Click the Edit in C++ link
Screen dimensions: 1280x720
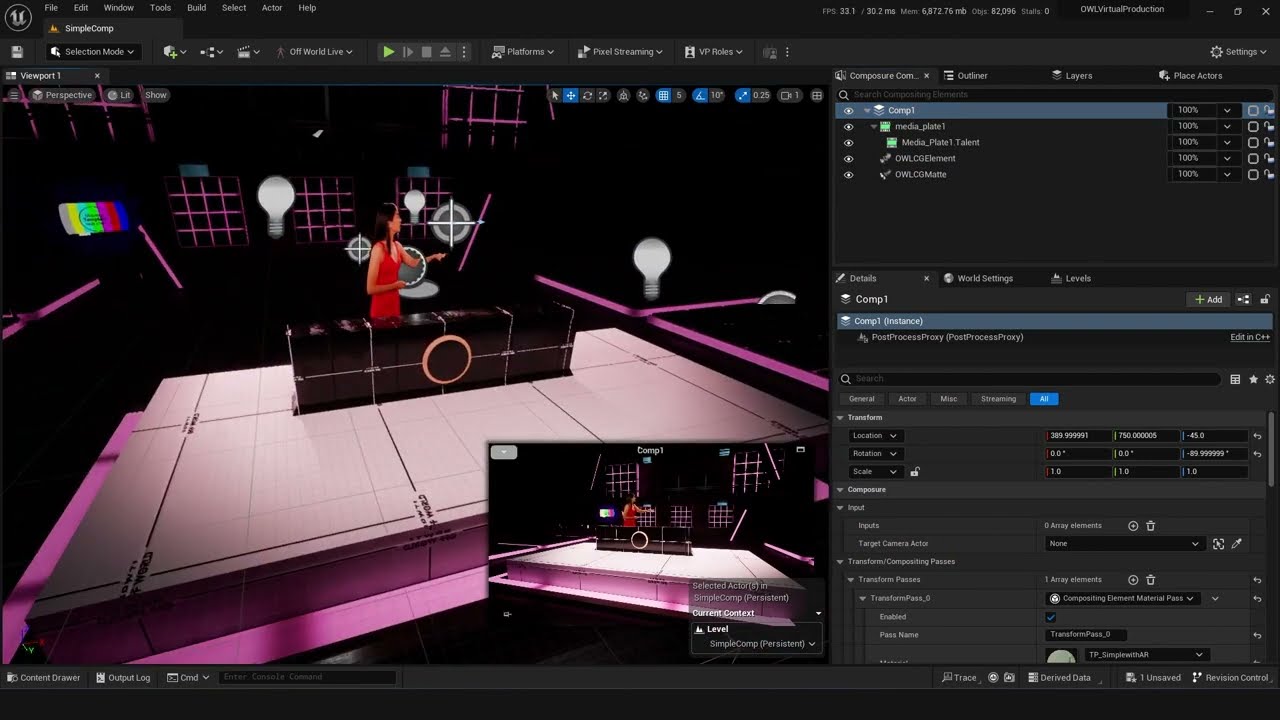pyautogui.click(x=1249, y=338)
